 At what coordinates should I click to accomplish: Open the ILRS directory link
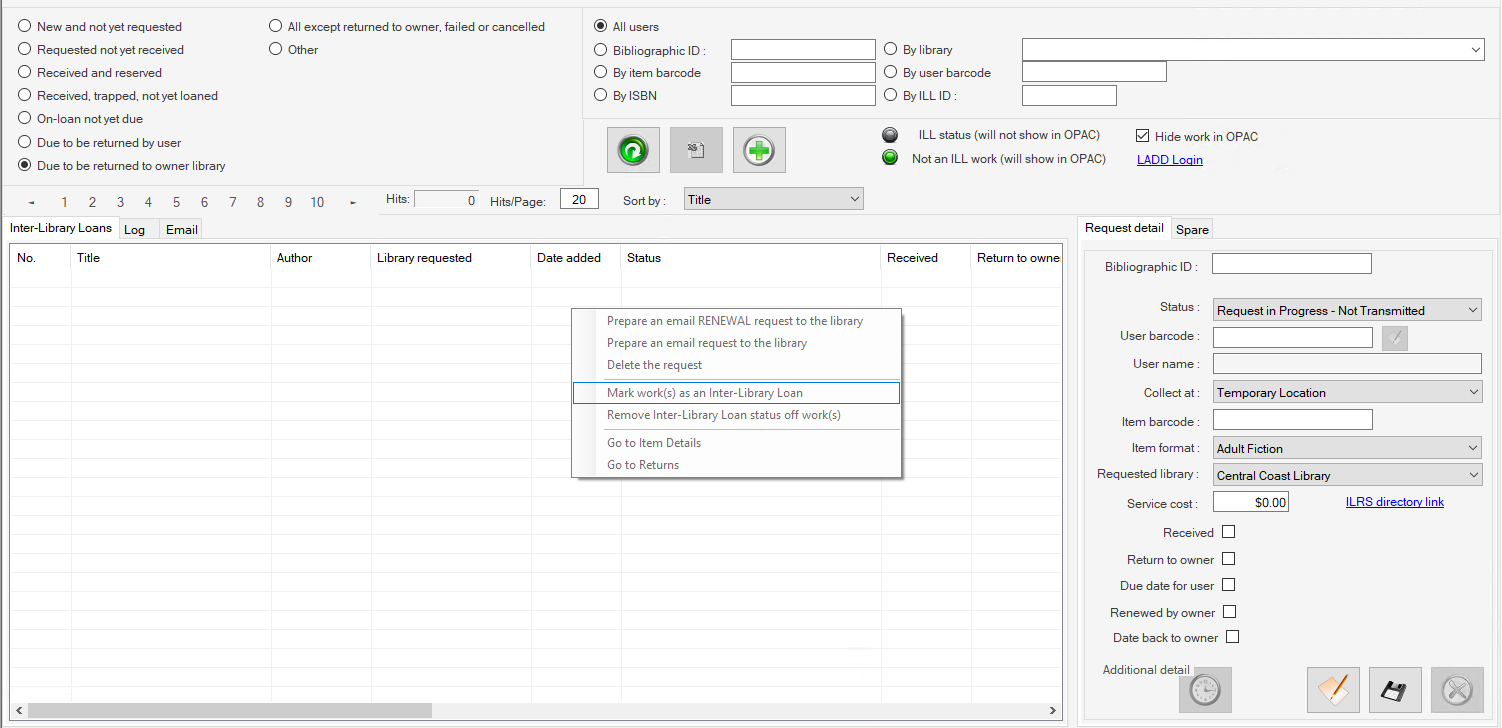[x=1394, y=502]
